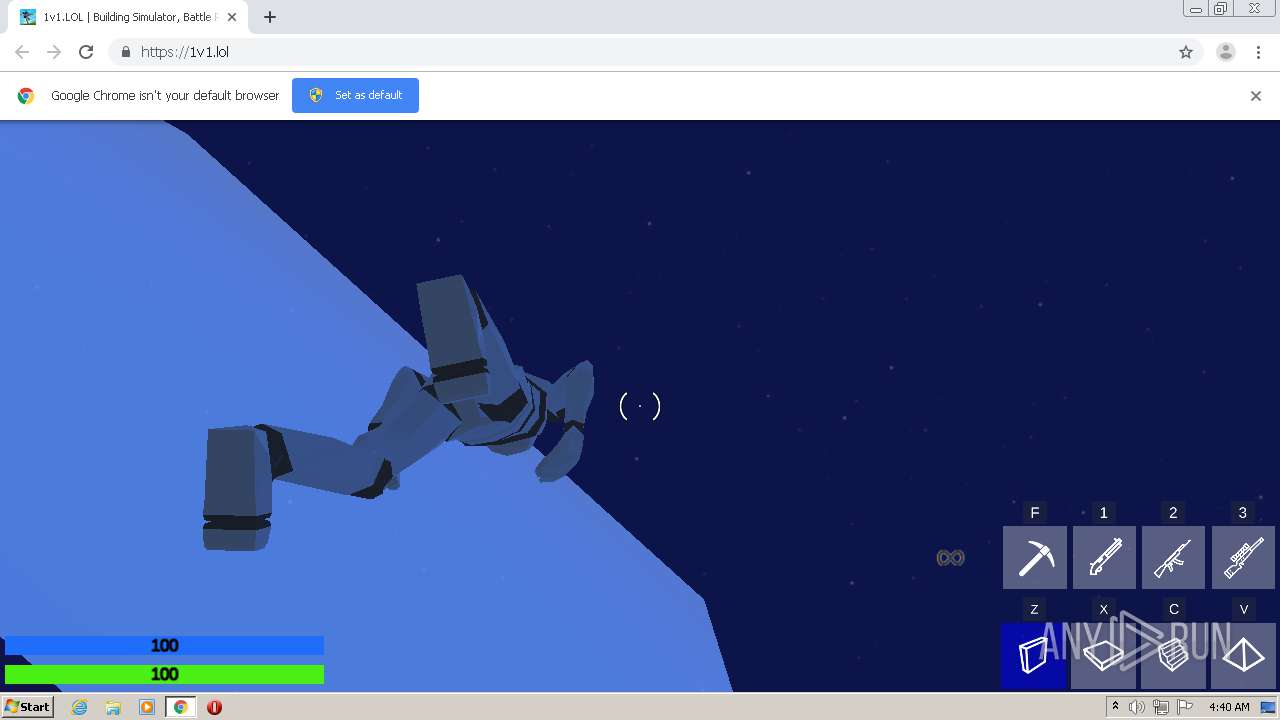Viewport: 1280px width, 720px height.
Task: Open the Chrome three-dot menu
Action: pyautogui.click(x=1258, y=52)
